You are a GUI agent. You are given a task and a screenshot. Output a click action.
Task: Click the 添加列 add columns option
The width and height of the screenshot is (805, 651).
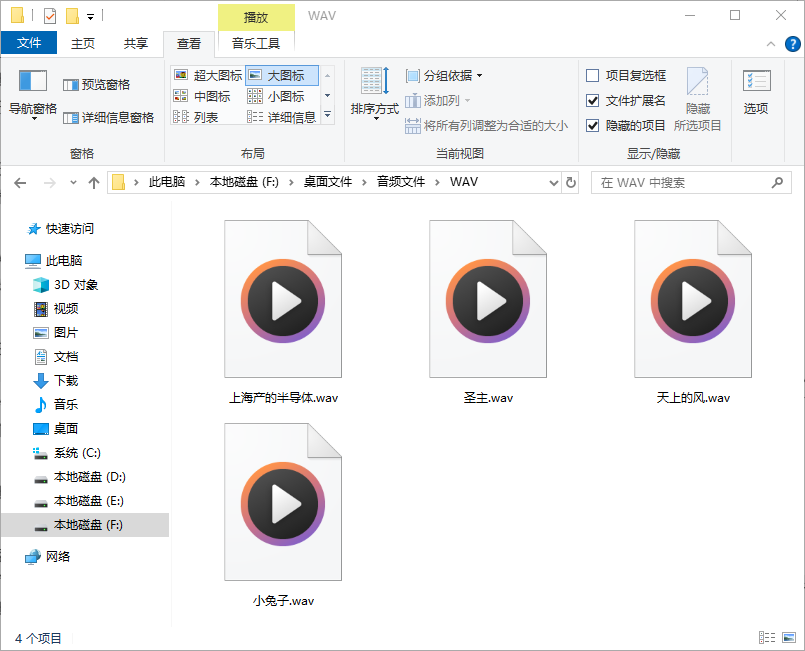point(438,101)
